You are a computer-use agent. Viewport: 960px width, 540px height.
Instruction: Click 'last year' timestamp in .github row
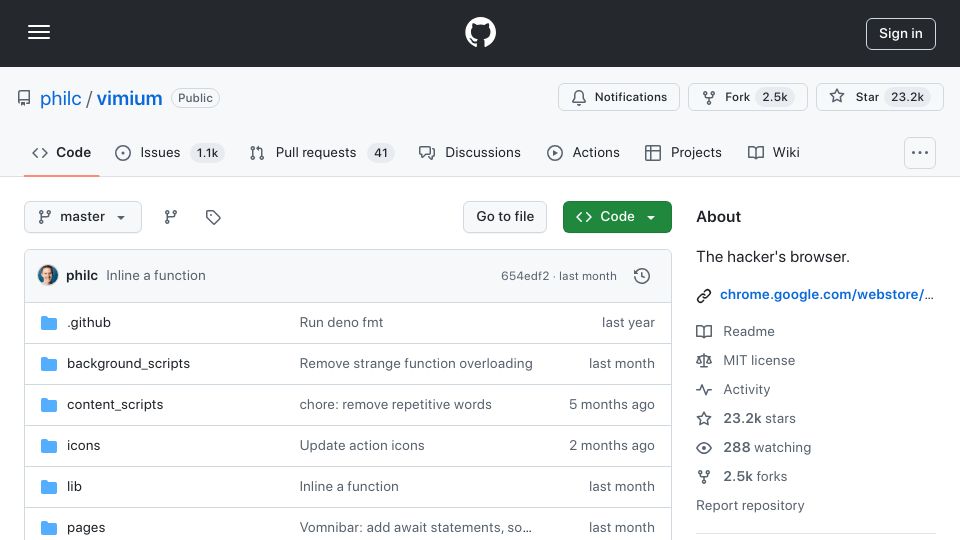coord(628,323)
